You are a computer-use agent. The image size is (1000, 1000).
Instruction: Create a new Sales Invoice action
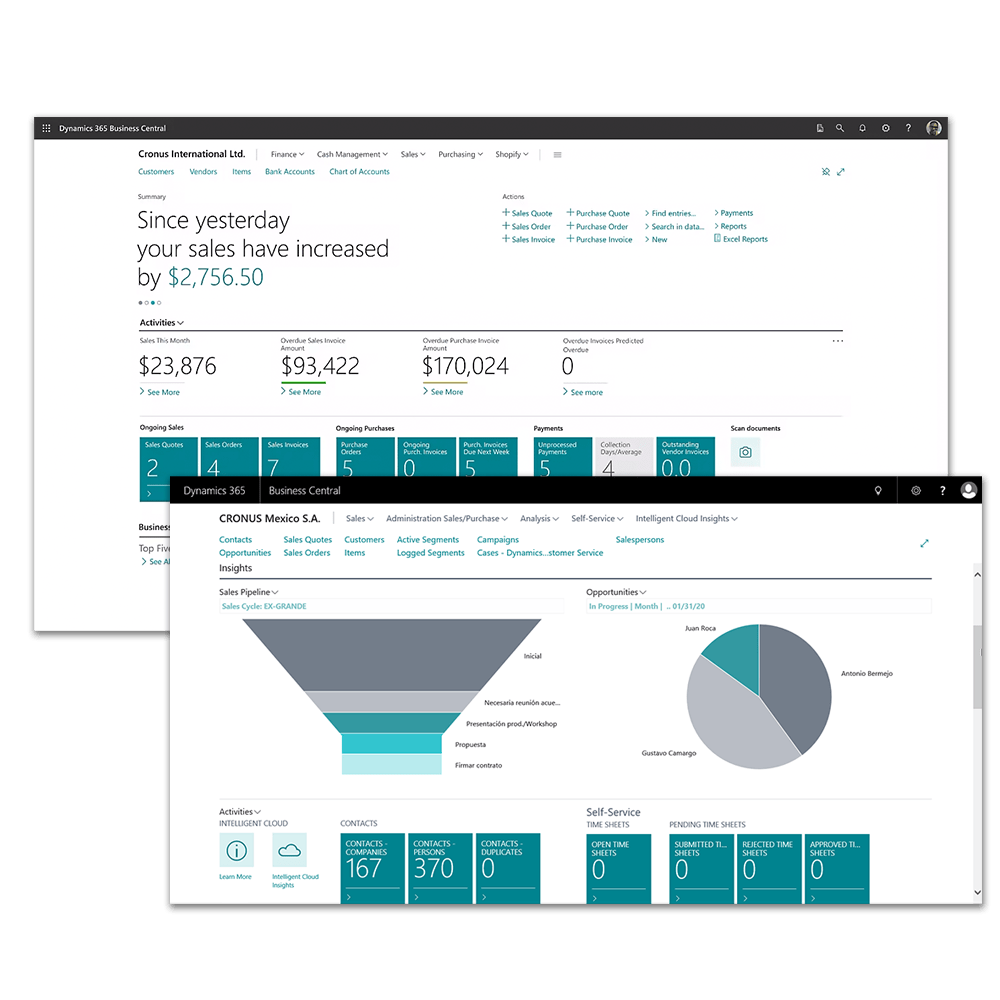528,239
